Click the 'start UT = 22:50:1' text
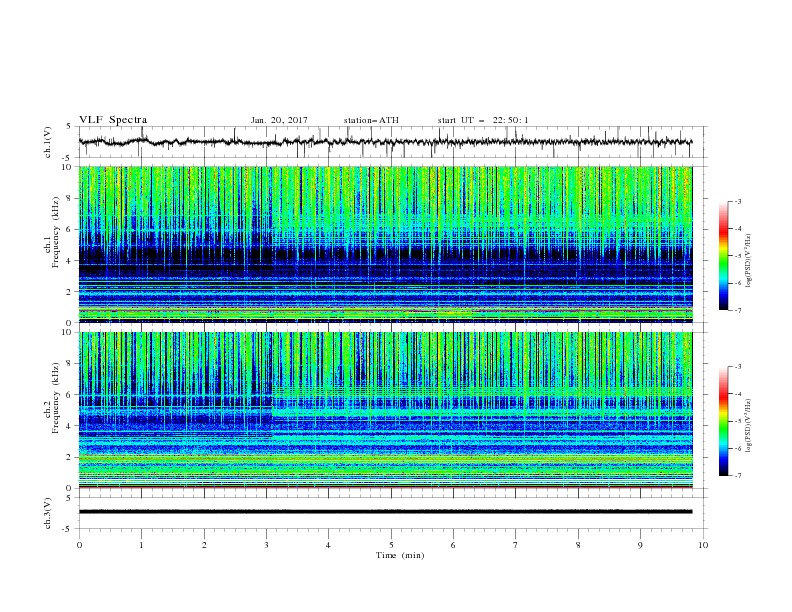Viewport: 792px width, 612px height. pos(483,120)
